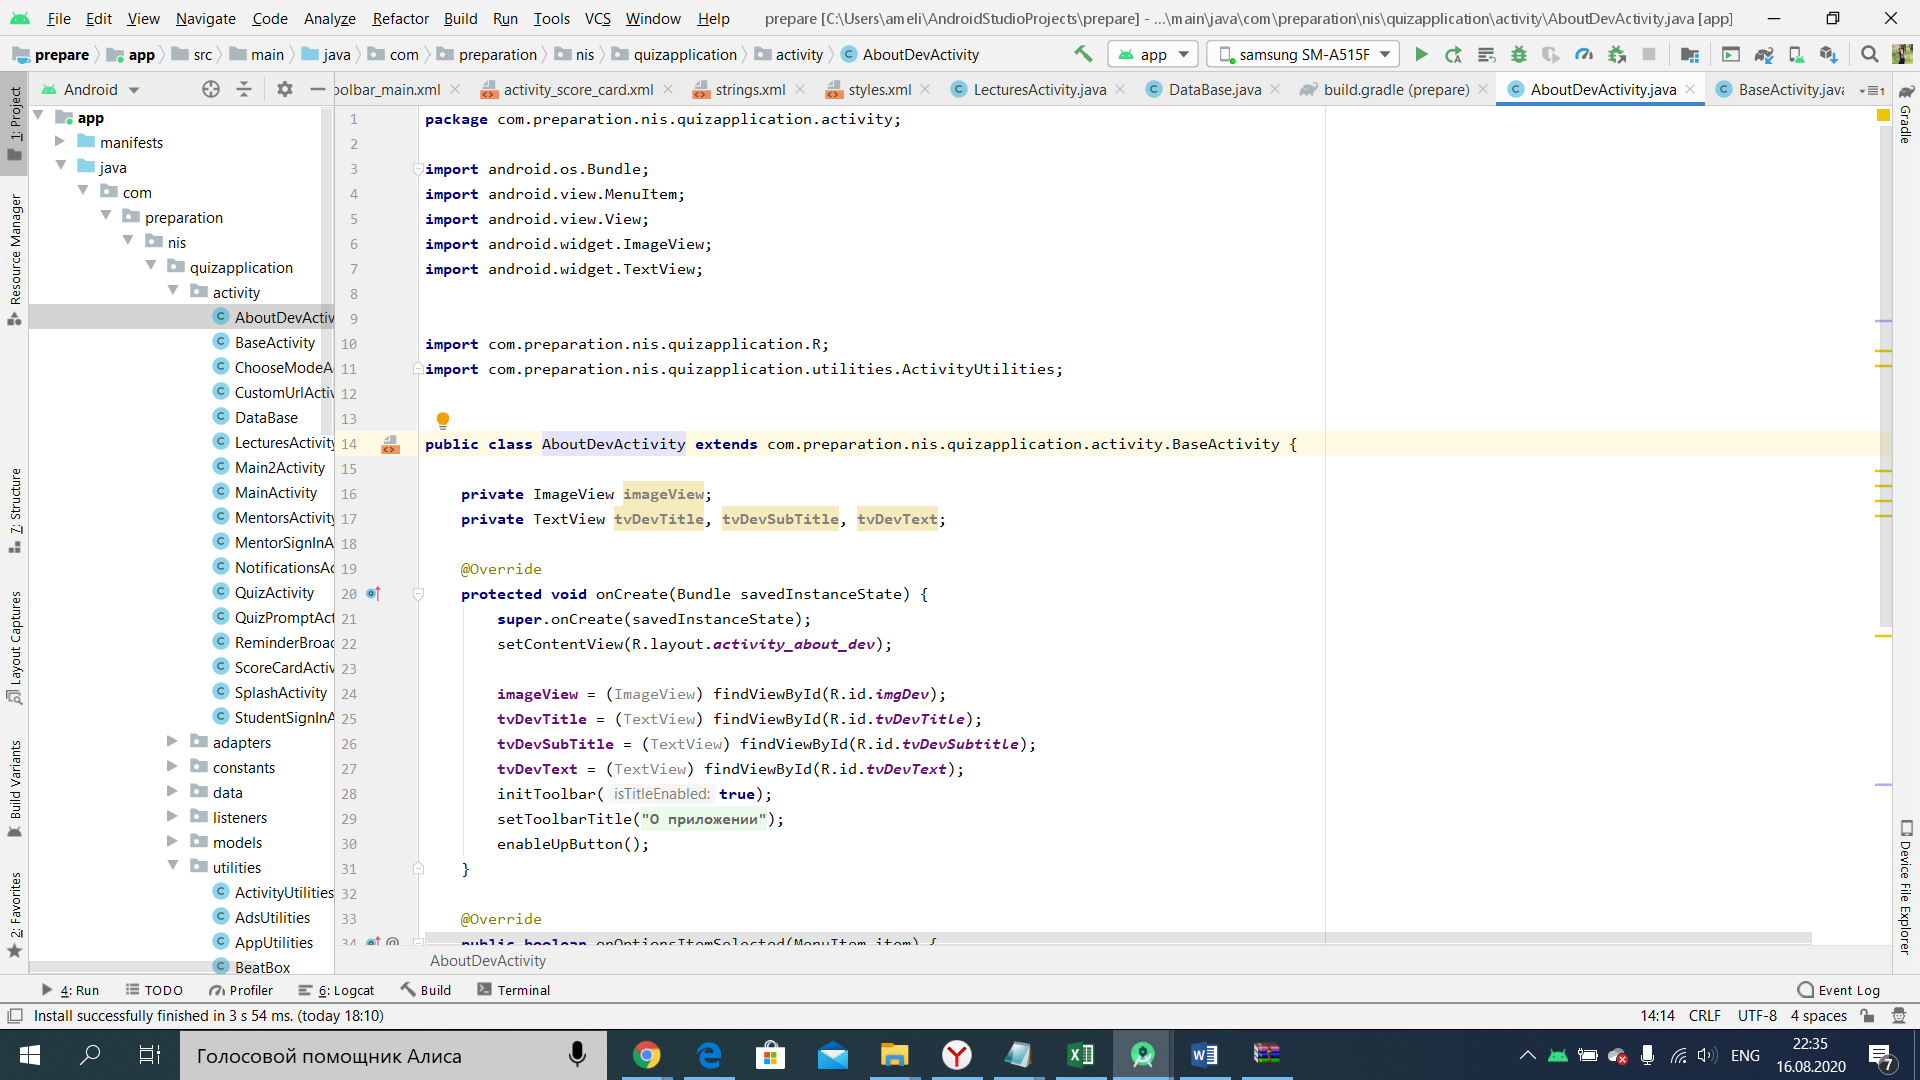Open the Logcat tool window
The height and width of the screenshot is (1080, 1920).
point(337,990)
